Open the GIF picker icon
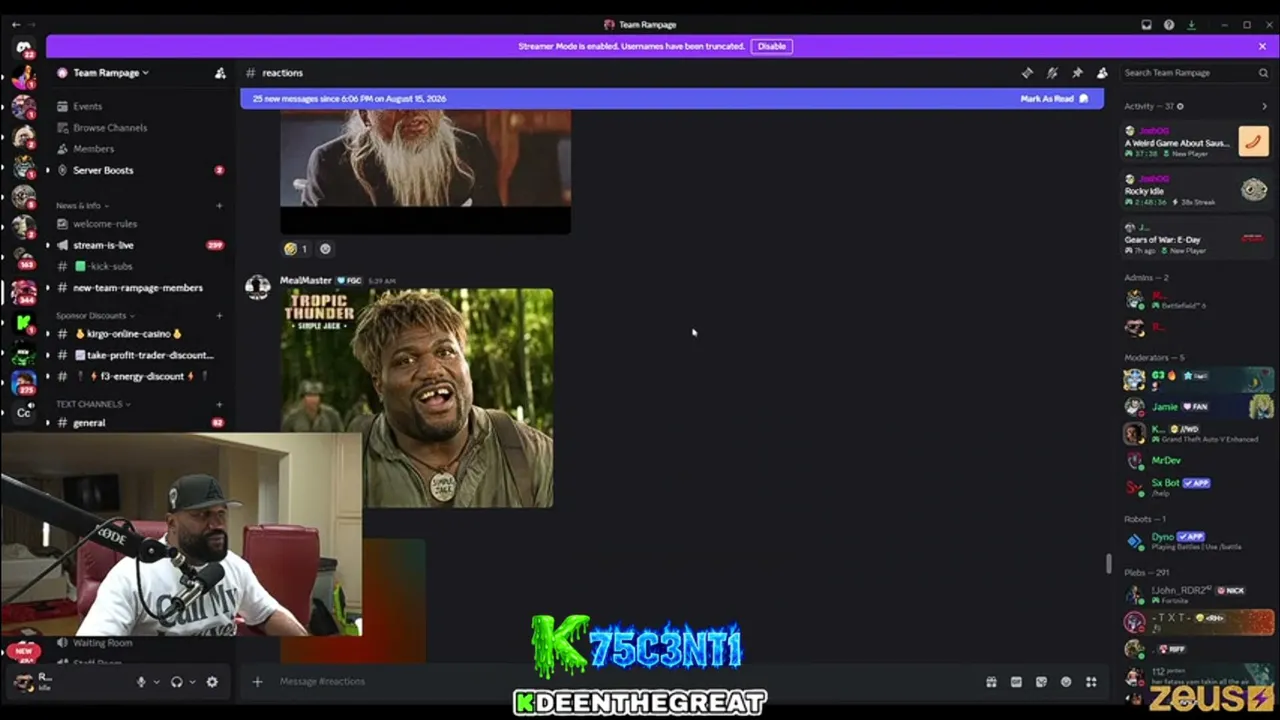 pos(1016,682)
